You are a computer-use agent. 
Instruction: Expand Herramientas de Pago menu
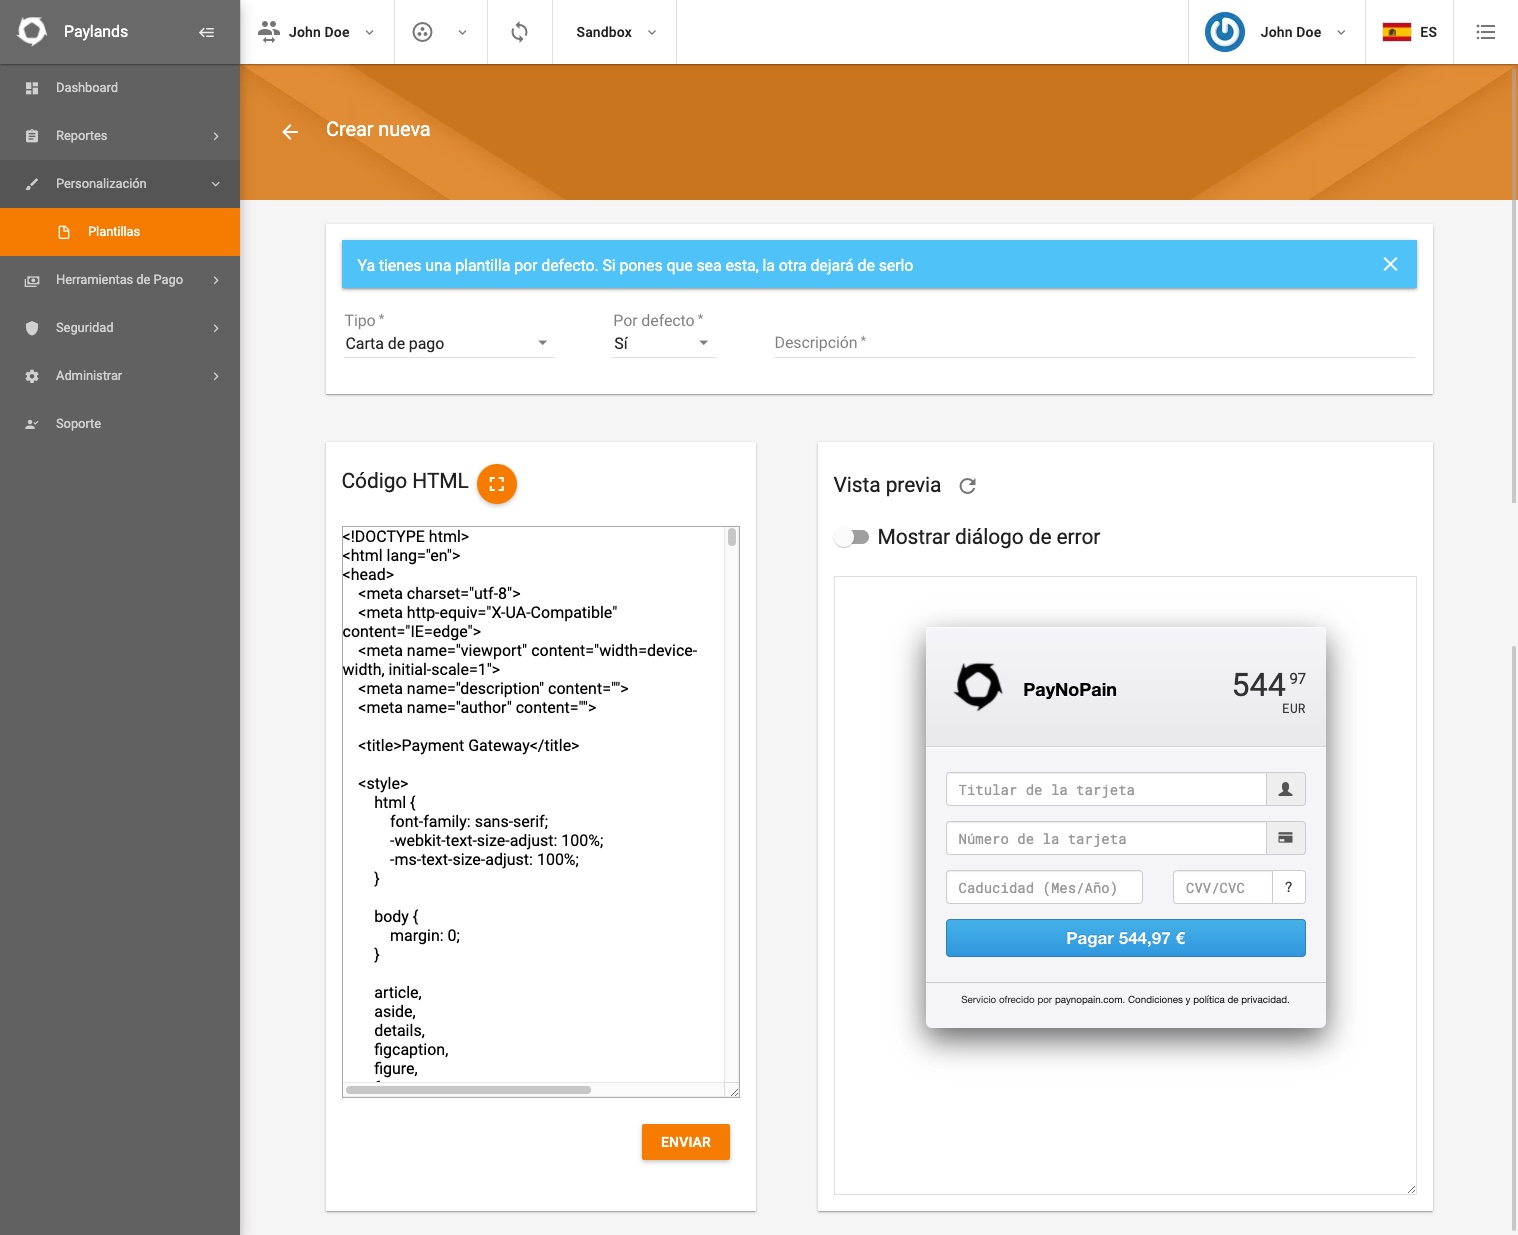pos(120,280)
